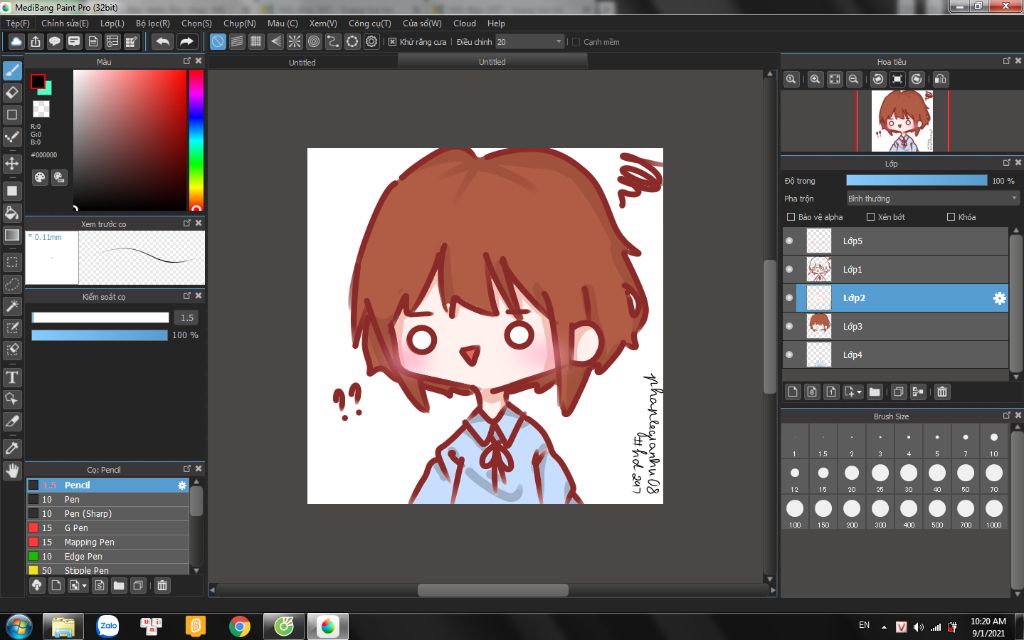Zoom out on Navigator panel
This screenshot has height=640, width=1024.
[853, 79]
